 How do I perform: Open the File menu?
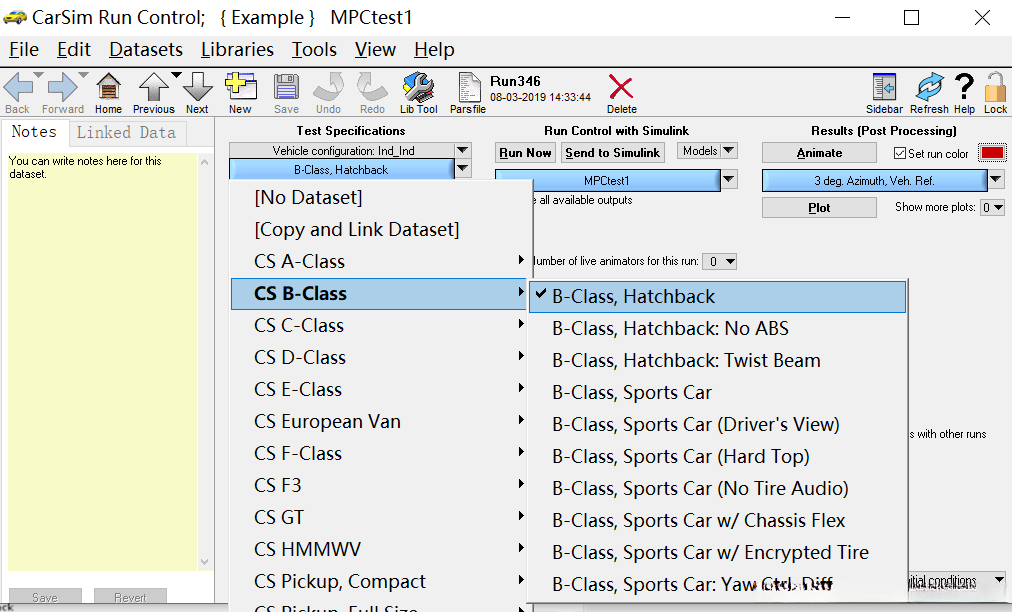coord(24,50)
